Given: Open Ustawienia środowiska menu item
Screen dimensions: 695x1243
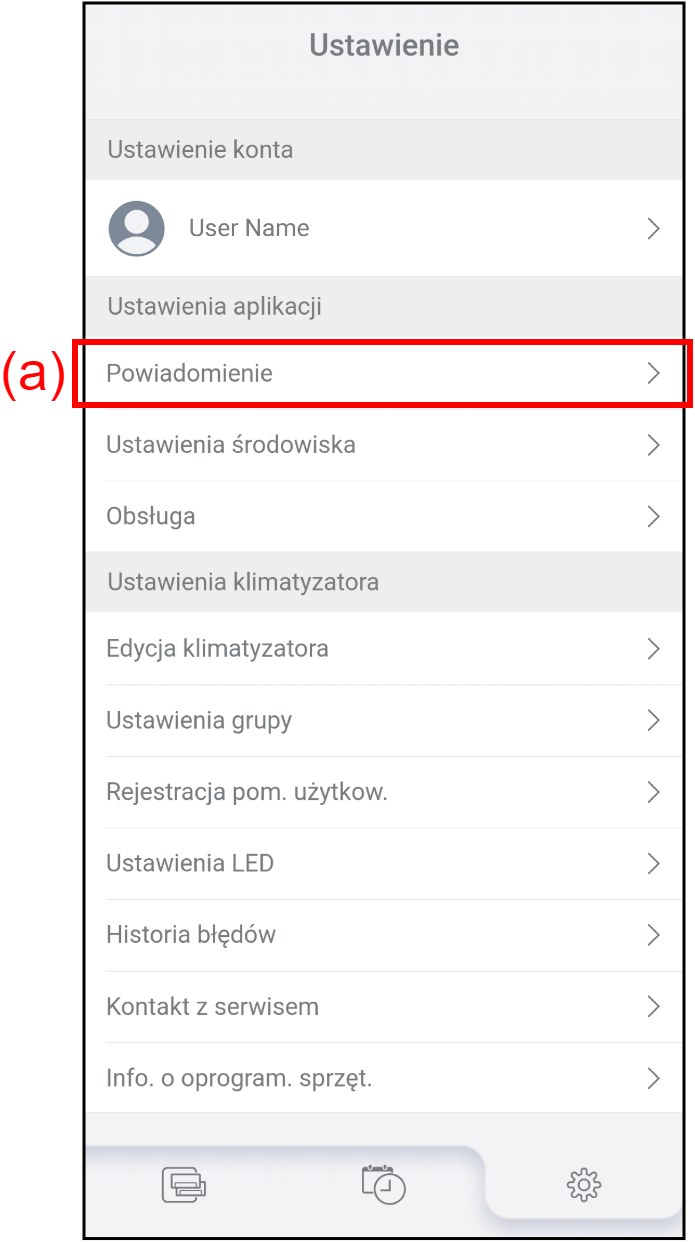Looking at the screenshot, I should pos(231,445).
